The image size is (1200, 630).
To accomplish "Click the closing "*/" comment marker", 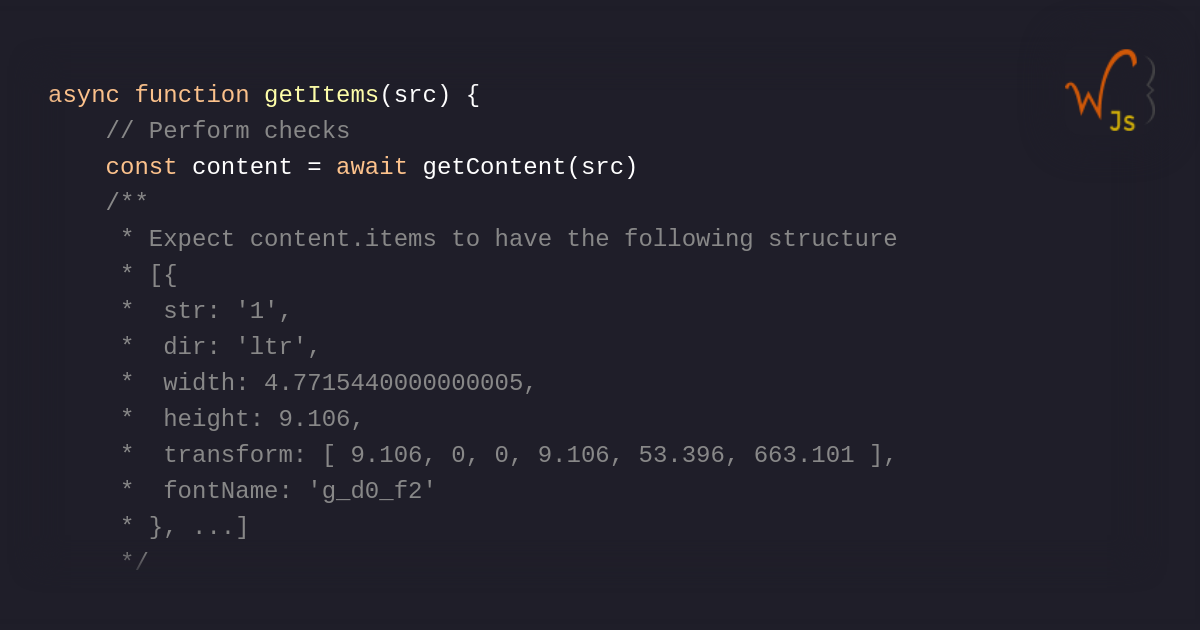I will (134, 563).
